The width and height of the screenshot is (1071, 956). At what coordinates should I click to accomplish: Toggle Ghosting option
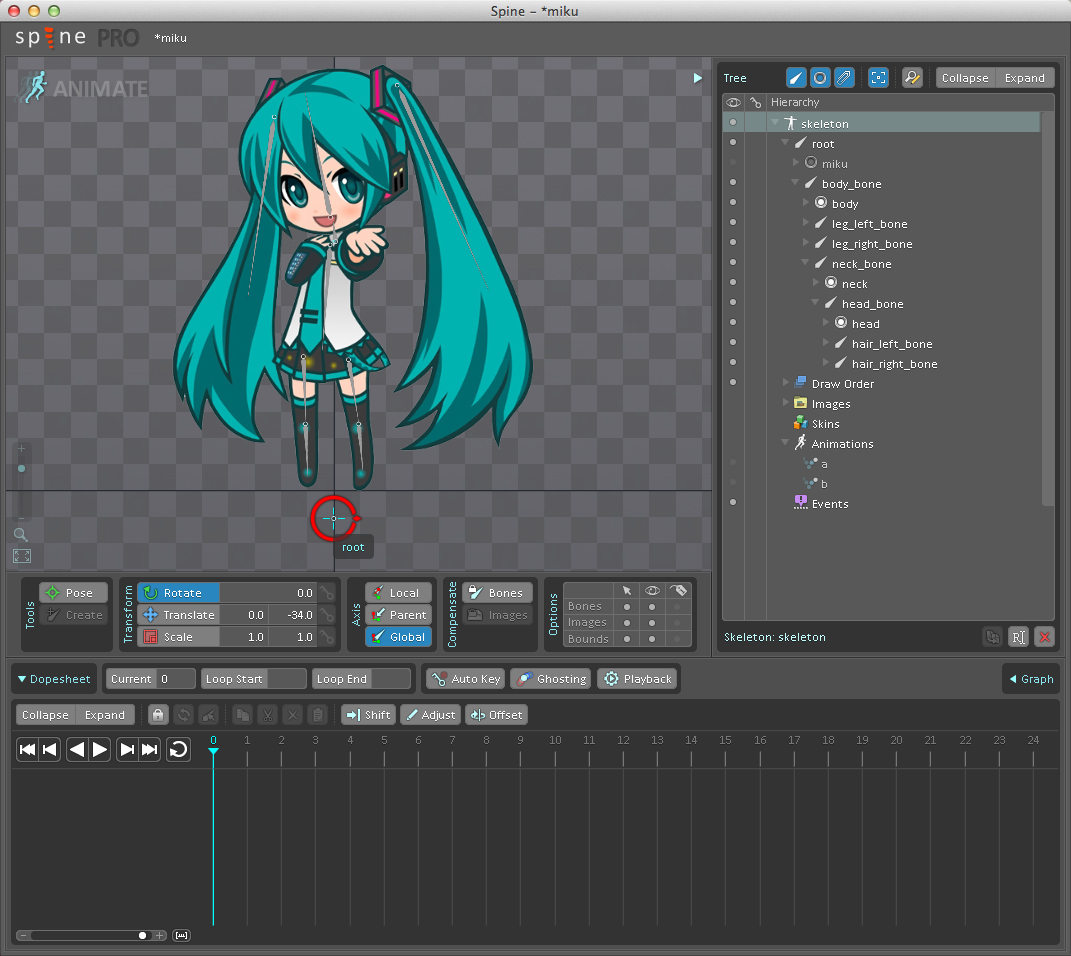[552, 679]
